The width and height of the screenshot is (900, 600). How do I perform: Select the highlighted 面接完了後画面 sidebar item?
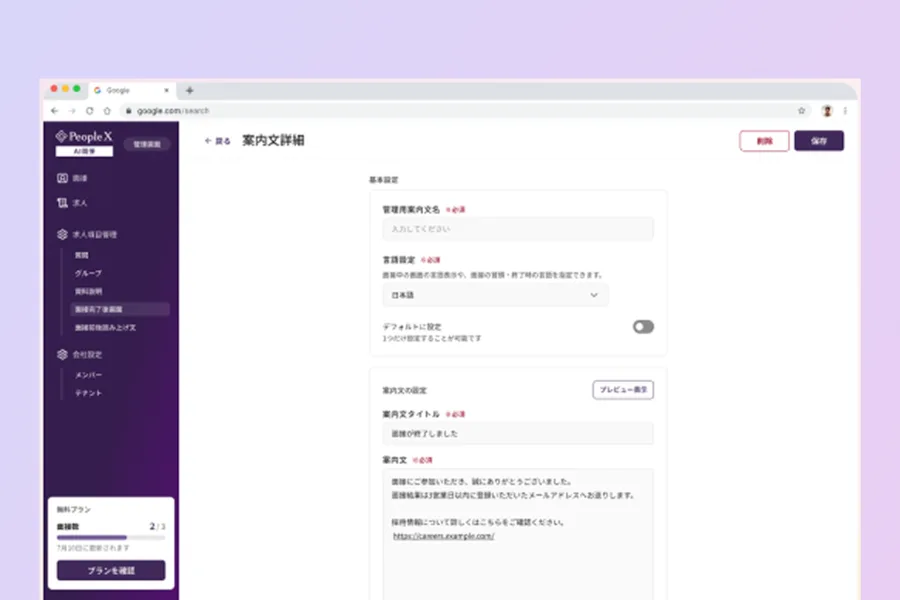click(120, 309)
